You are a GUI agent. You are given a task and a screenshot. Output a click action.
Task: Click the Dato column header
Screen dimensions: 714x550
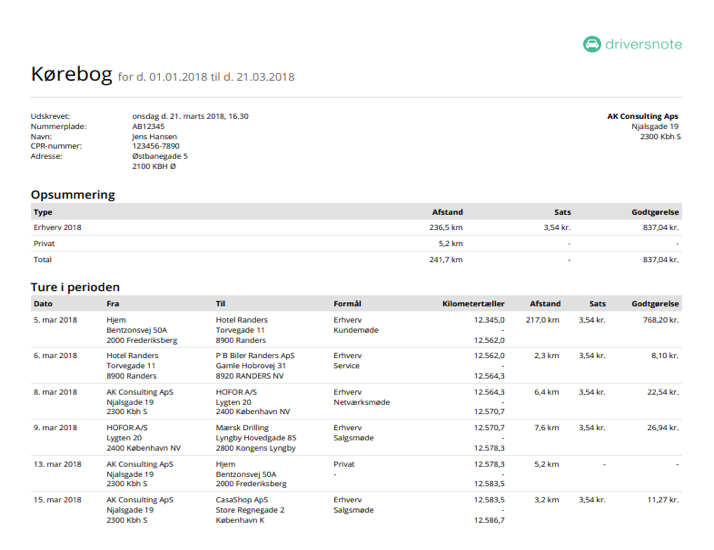point(43,304)
